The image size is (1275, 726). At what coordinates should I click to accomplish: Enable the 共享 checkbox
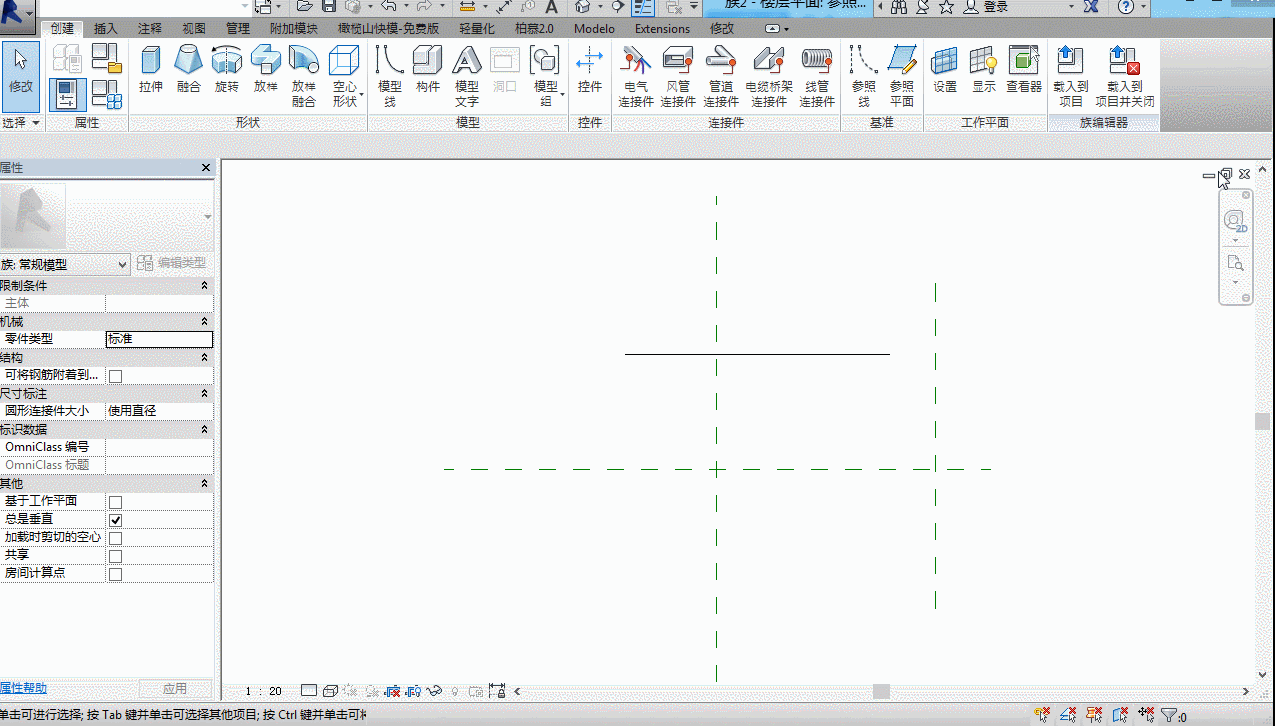click(115, 556)
